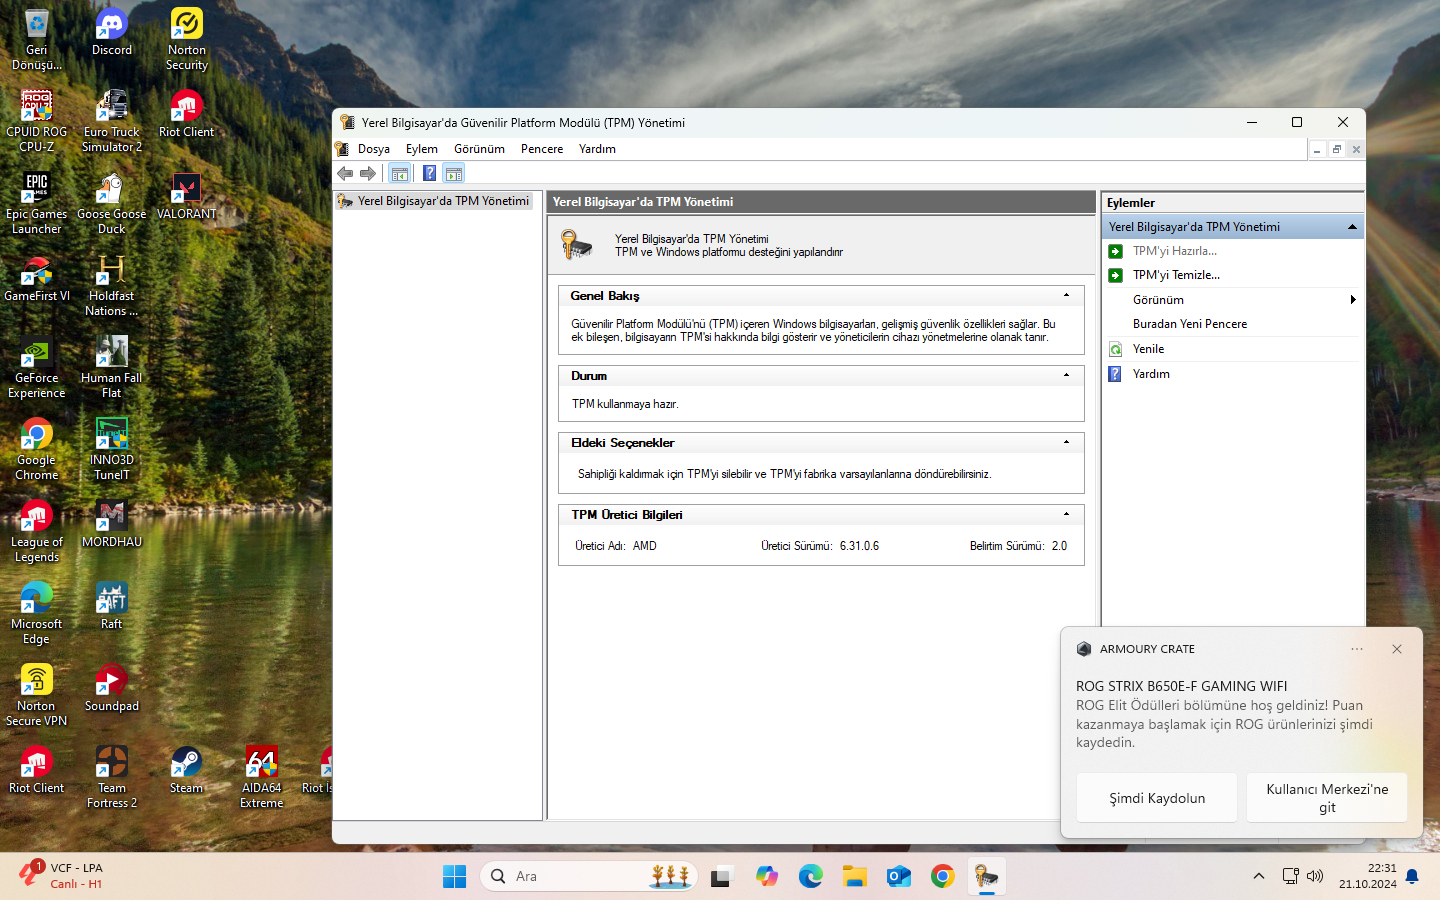Collapse the Eldeki Seçenekler section
This screenshot has height=900, width=1440.
1066,442
